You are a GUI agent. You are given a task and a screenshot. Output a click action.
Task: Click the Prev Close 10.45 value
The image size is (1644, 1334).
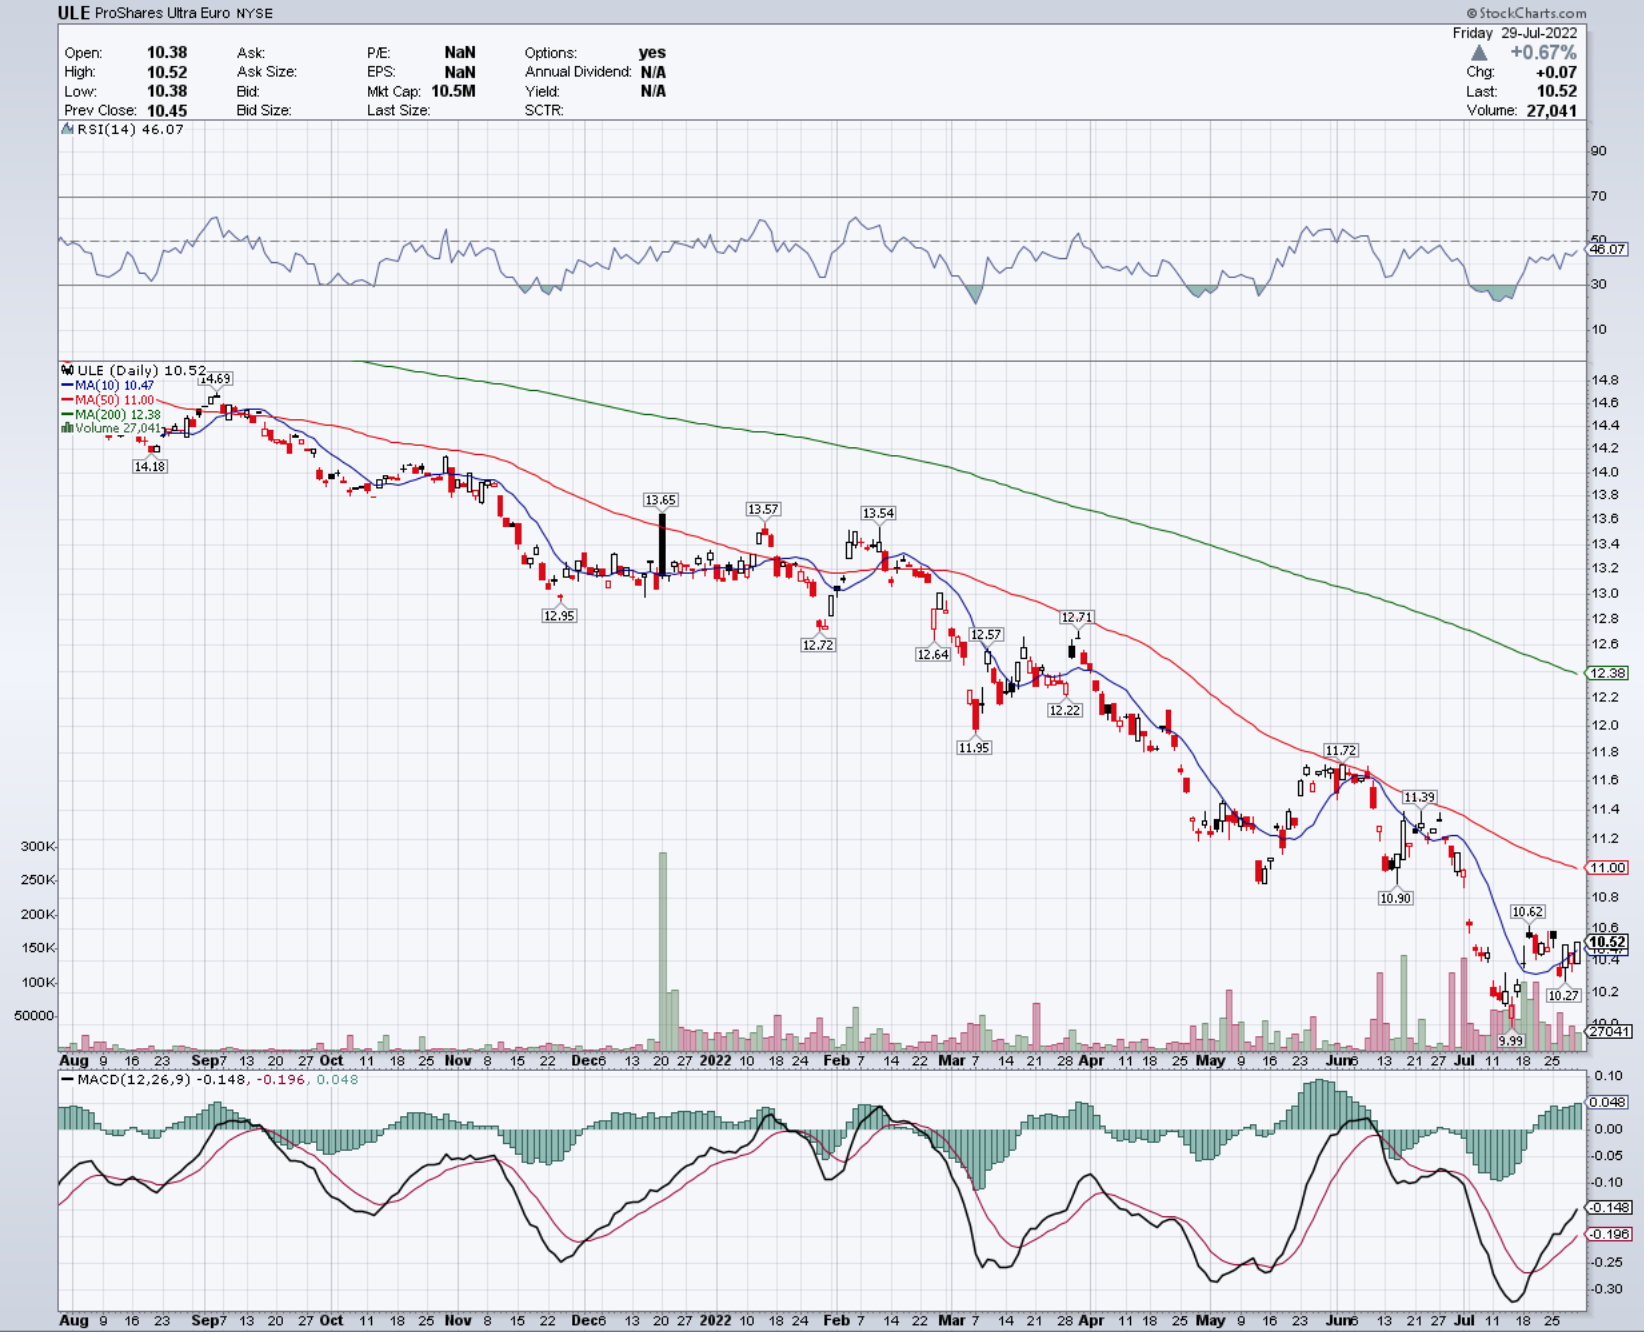pos(167,110)
